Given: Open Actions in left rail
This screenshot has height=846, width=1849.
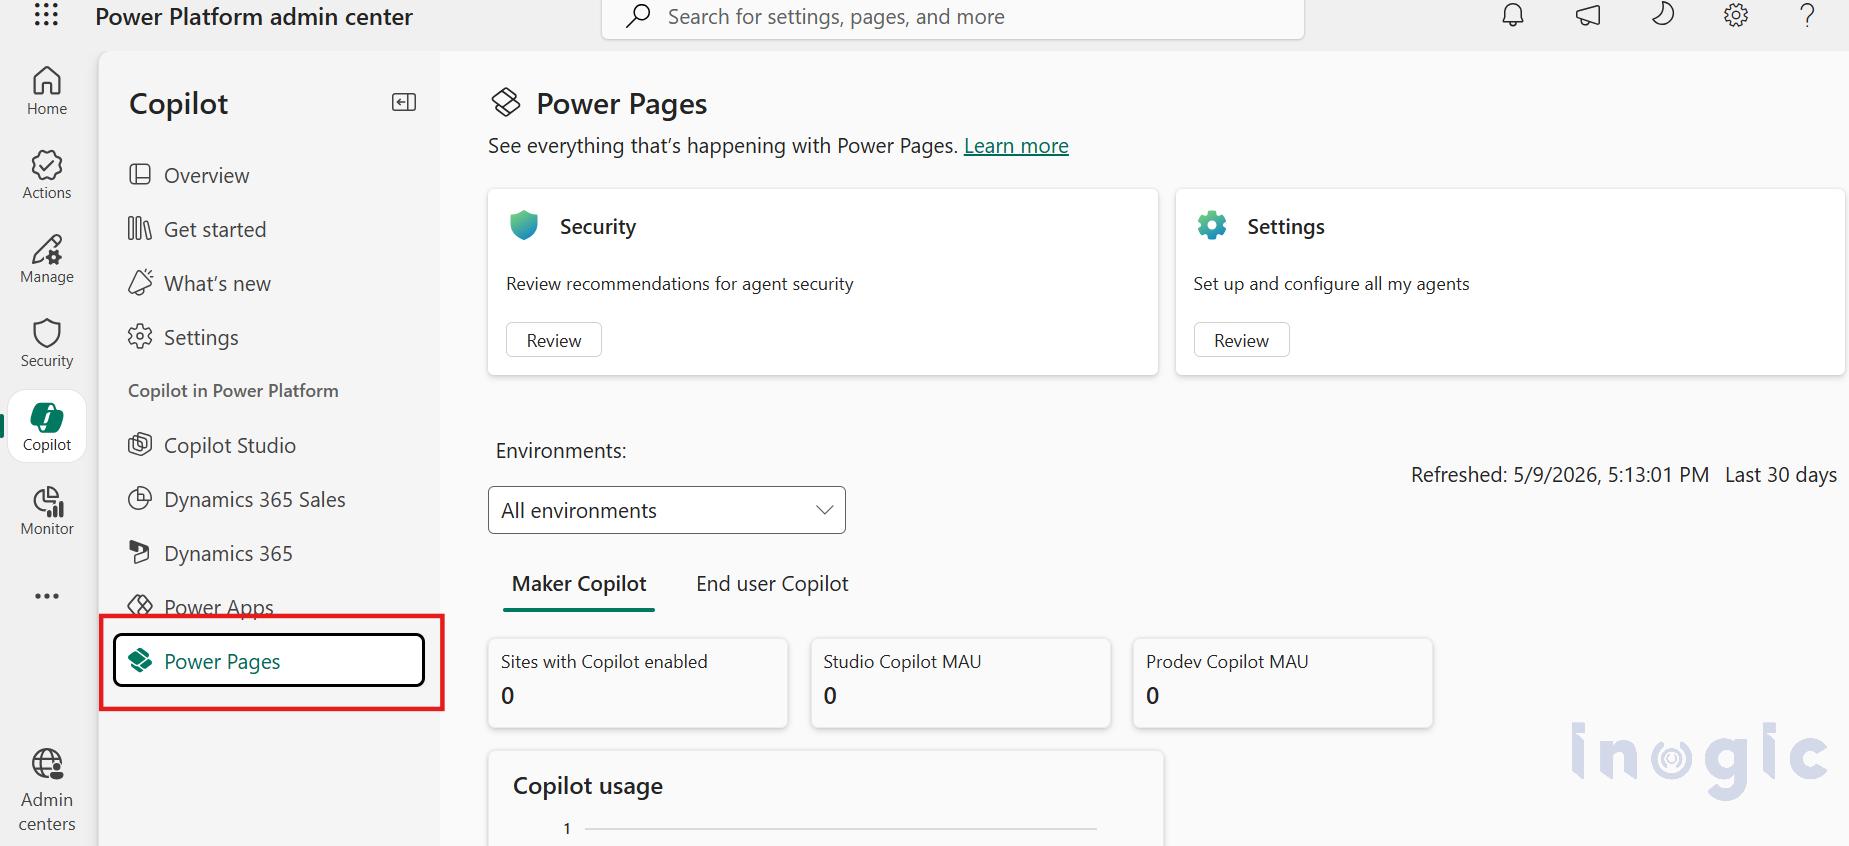Looking at the screenshot, I should (47, 175).
